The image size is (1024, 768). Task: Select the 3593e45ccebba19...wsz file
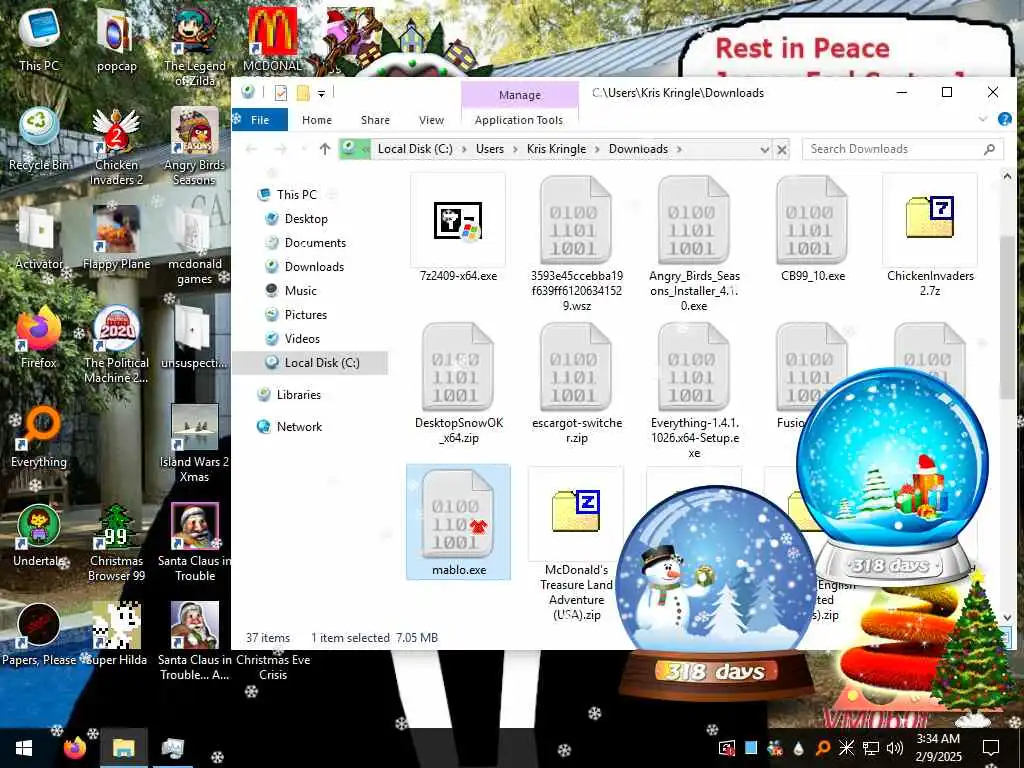[576, 243]
